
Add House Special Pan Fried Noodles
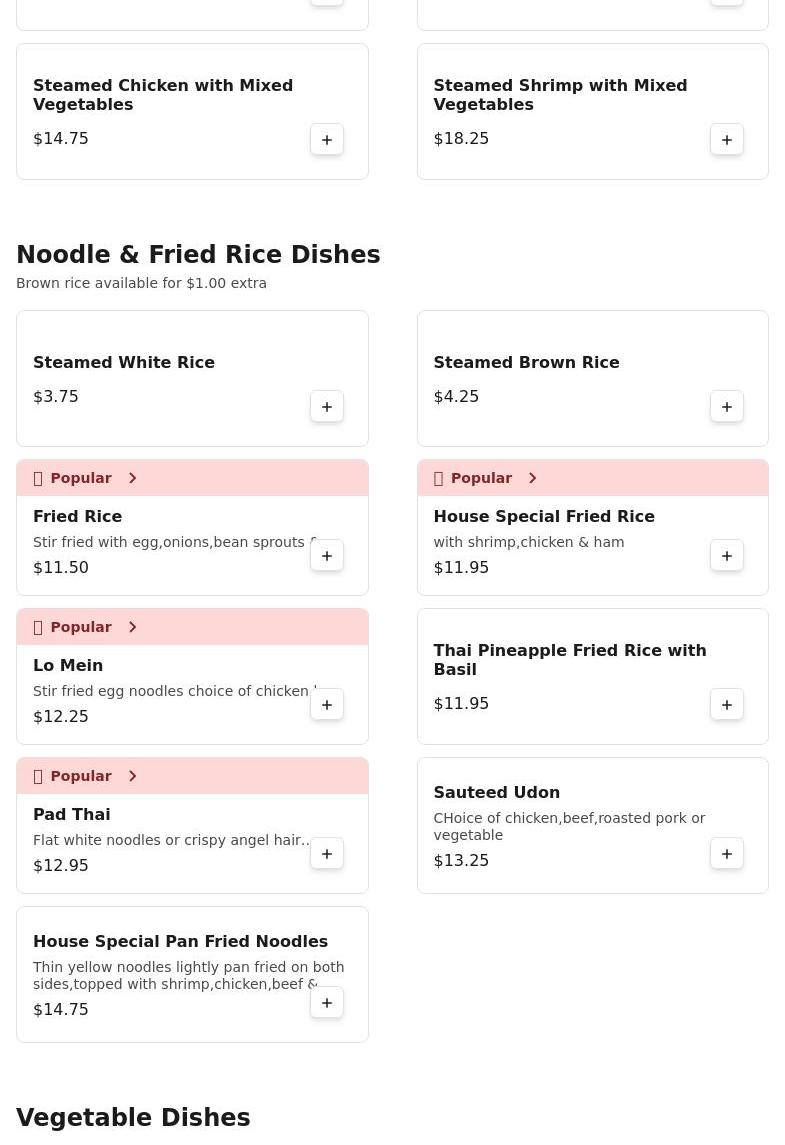pos(326,1003)
